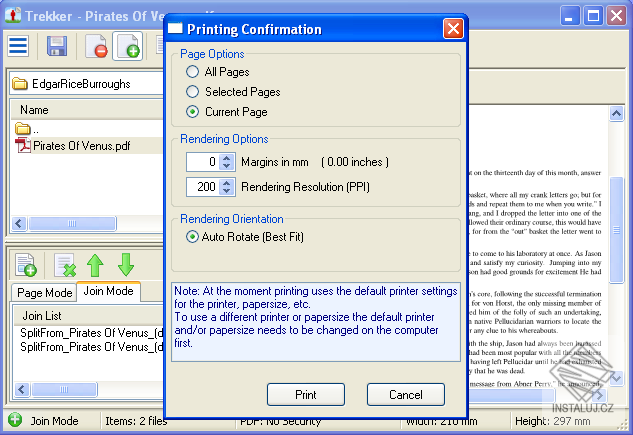Click preview vertical scrollbar thumb
633x435 pixels.
coord(616,230)
